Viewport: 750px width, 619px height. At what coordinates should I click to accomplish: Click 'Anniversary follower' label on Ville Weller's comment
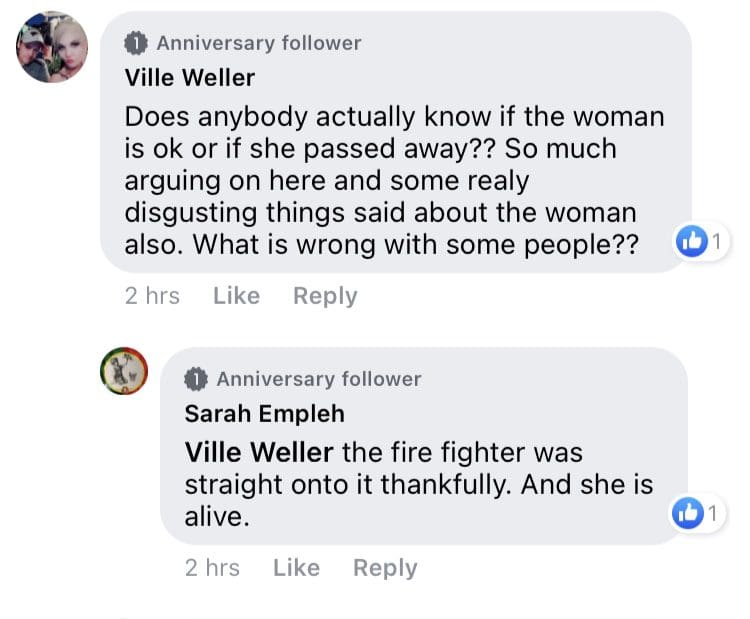click(259, 43)
